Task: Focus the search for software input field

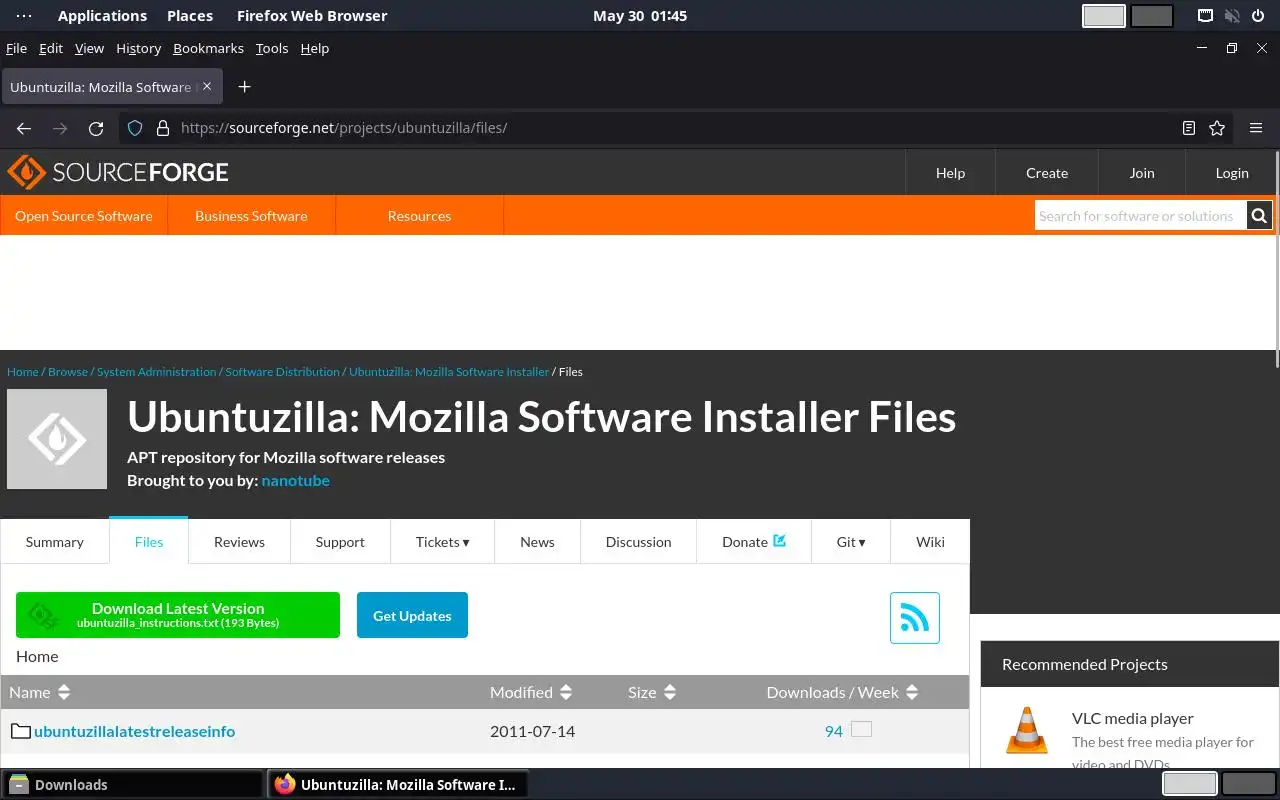Action: [1140, 215]
